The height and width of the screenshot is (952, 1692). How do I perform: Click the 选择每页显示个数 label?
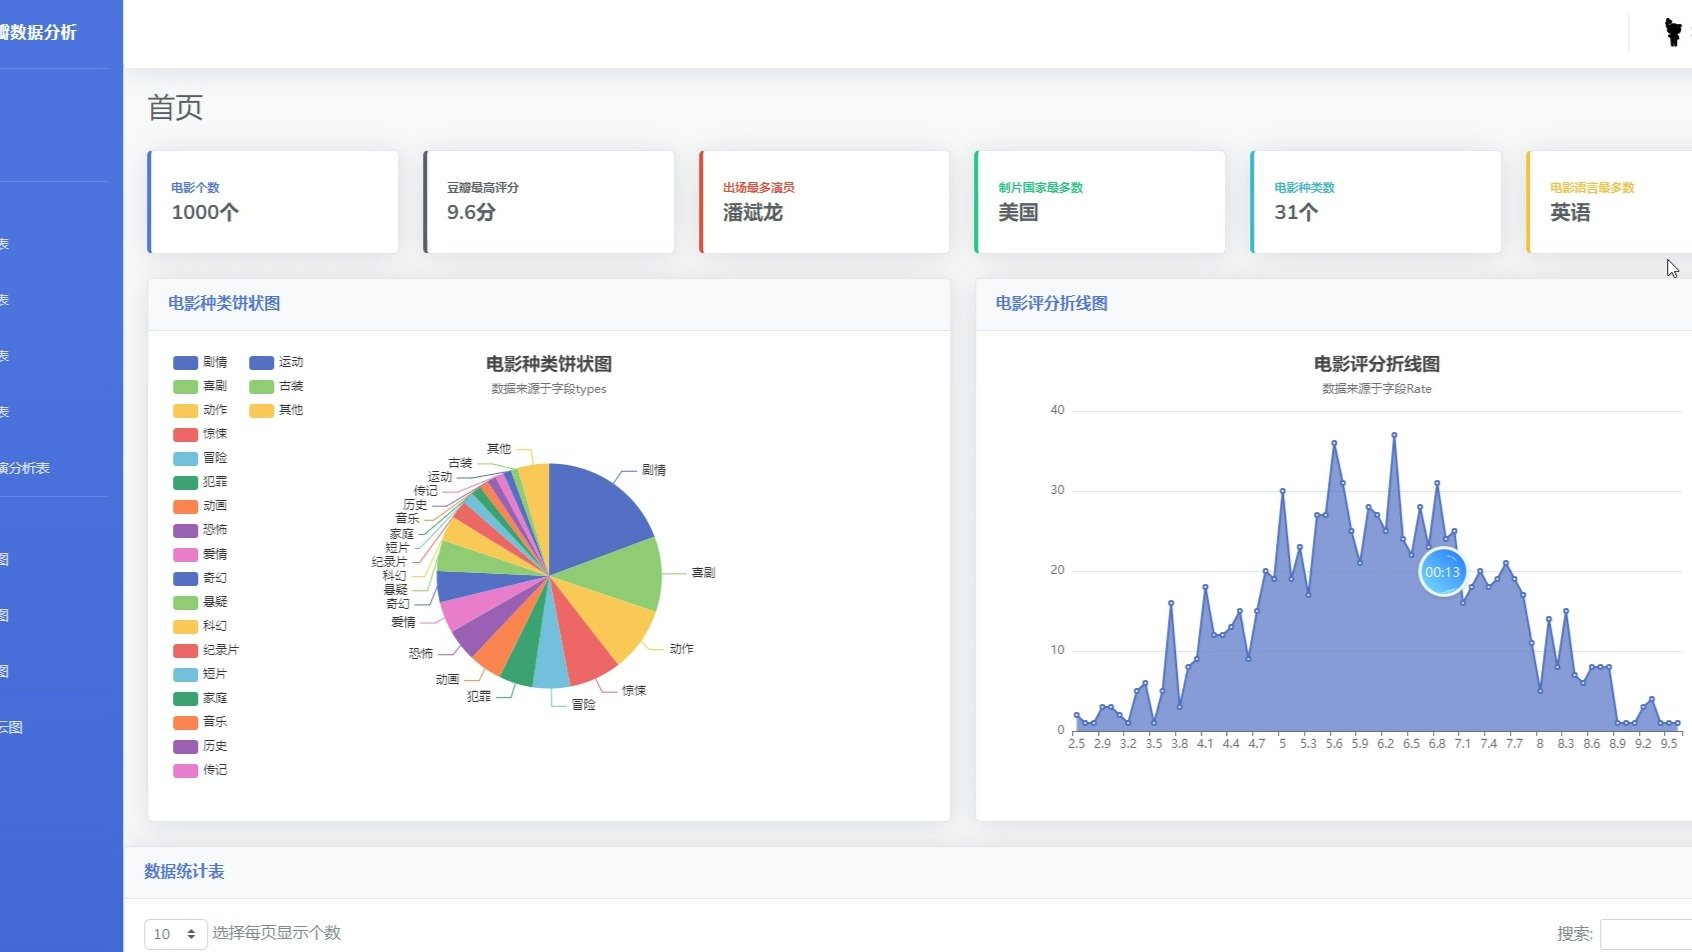pyautogui.click(x=276, y=933)
